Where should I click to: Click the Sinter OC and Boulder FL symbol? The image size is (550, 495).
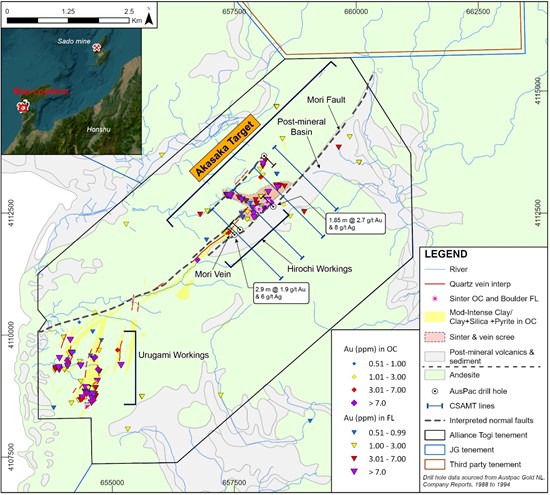(435, 299)
